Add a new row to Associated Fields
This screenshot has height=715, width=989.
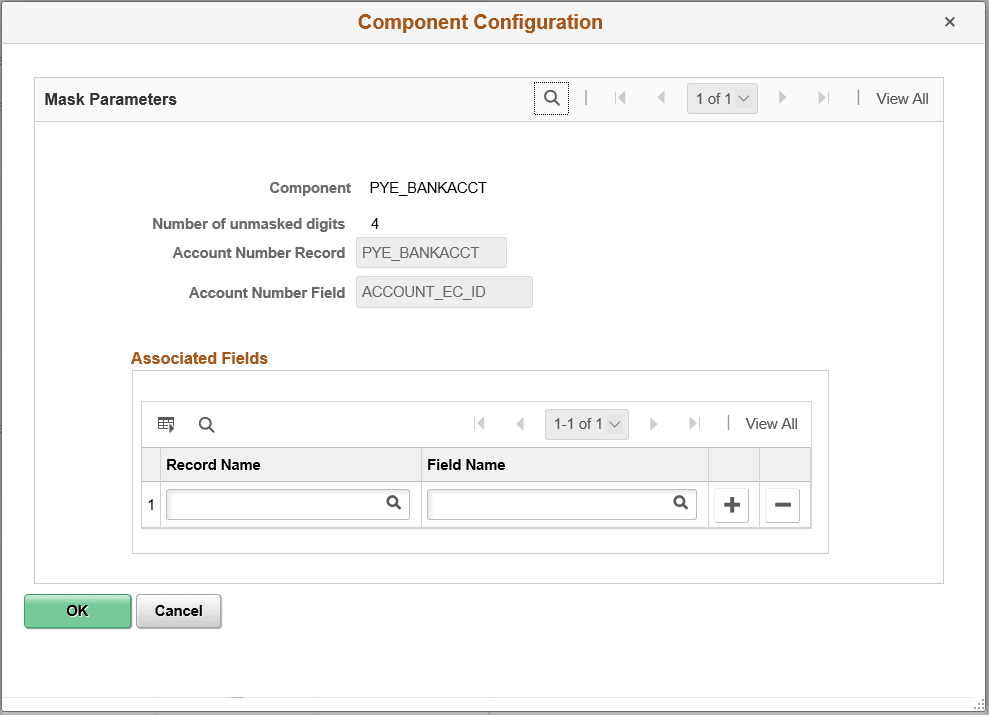click(731, 505)
